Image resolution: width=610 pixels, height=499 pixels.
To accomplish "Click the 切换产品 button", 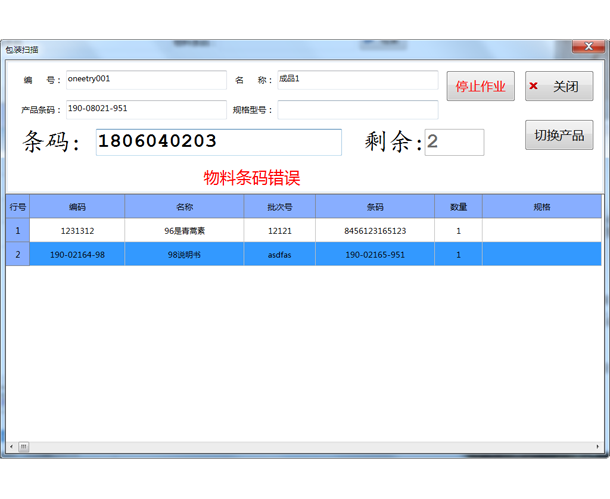I will pyautogui.click(x=559, y=135).
